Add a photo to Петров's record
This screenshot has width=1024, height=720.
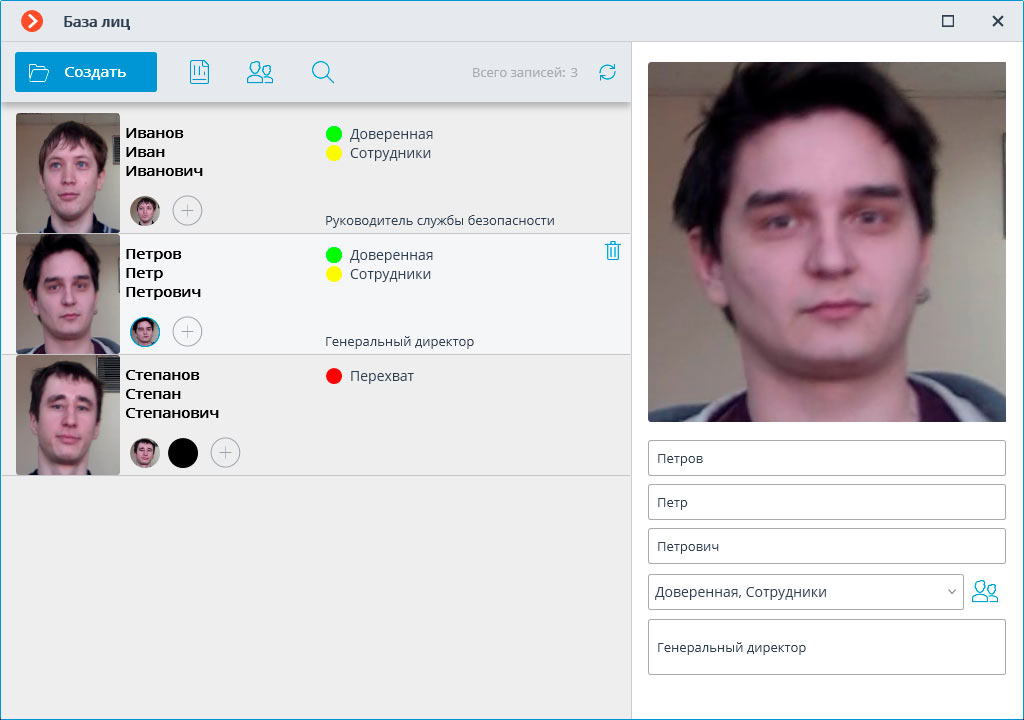click(x=187, y=331)
